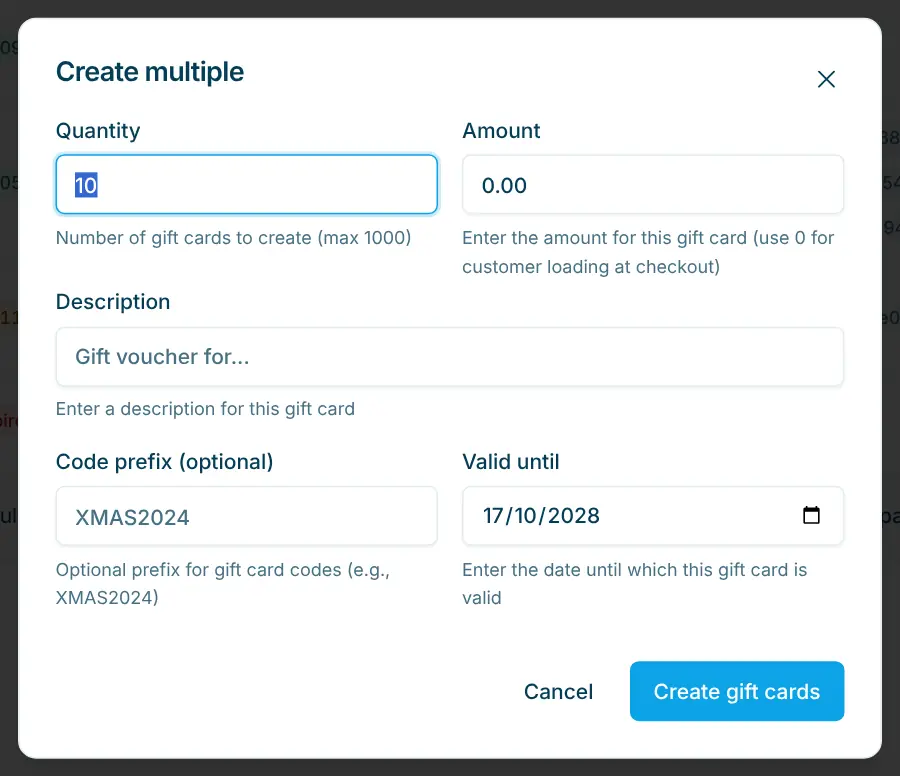
Task: Click the Valid until date 17/10/2028
Action: pos(541,515)
